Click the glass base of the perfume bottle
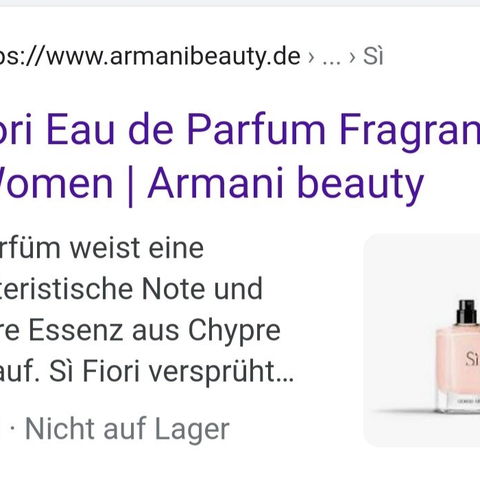Viewport: 480px width, 480px height. click(x=459, y=402)
